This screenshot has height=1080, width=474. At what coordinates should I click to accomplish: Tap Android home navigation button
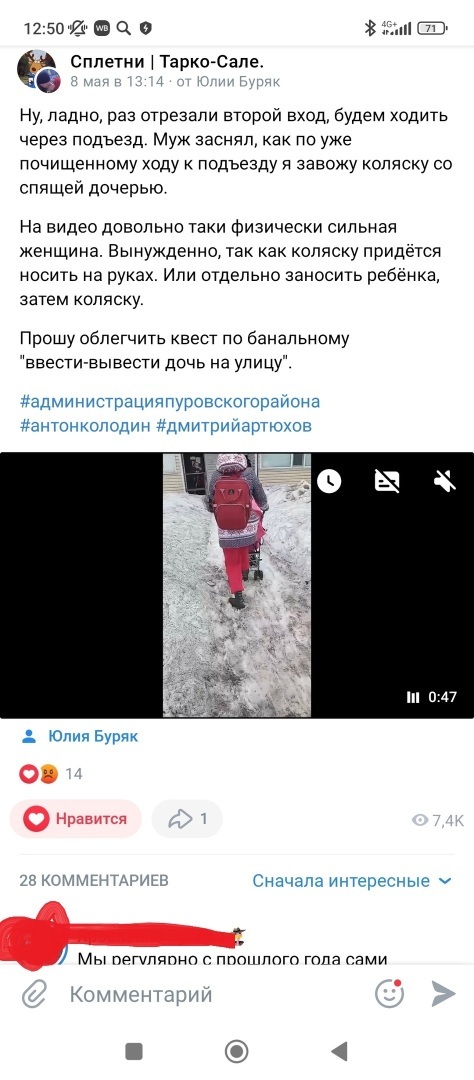[236, 1051]
